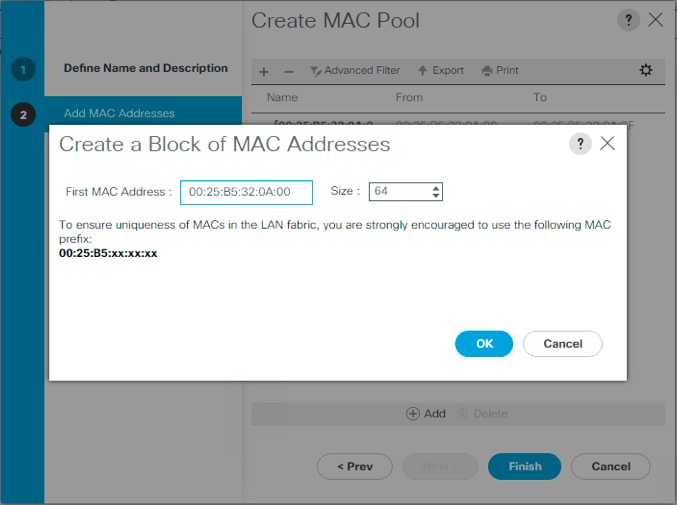Select the Define Name and Description step
This screenshot has height=505, width=677.
[146, 68]
